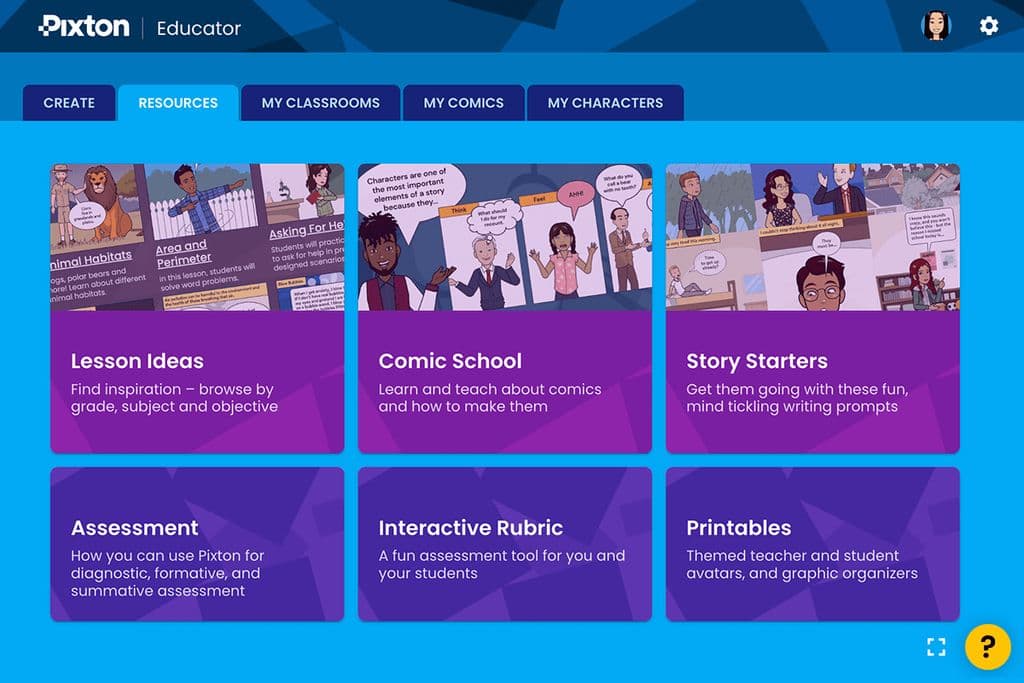Open the settings gear in the header
Screen dimensions: 1024x683
pos(988,26)
